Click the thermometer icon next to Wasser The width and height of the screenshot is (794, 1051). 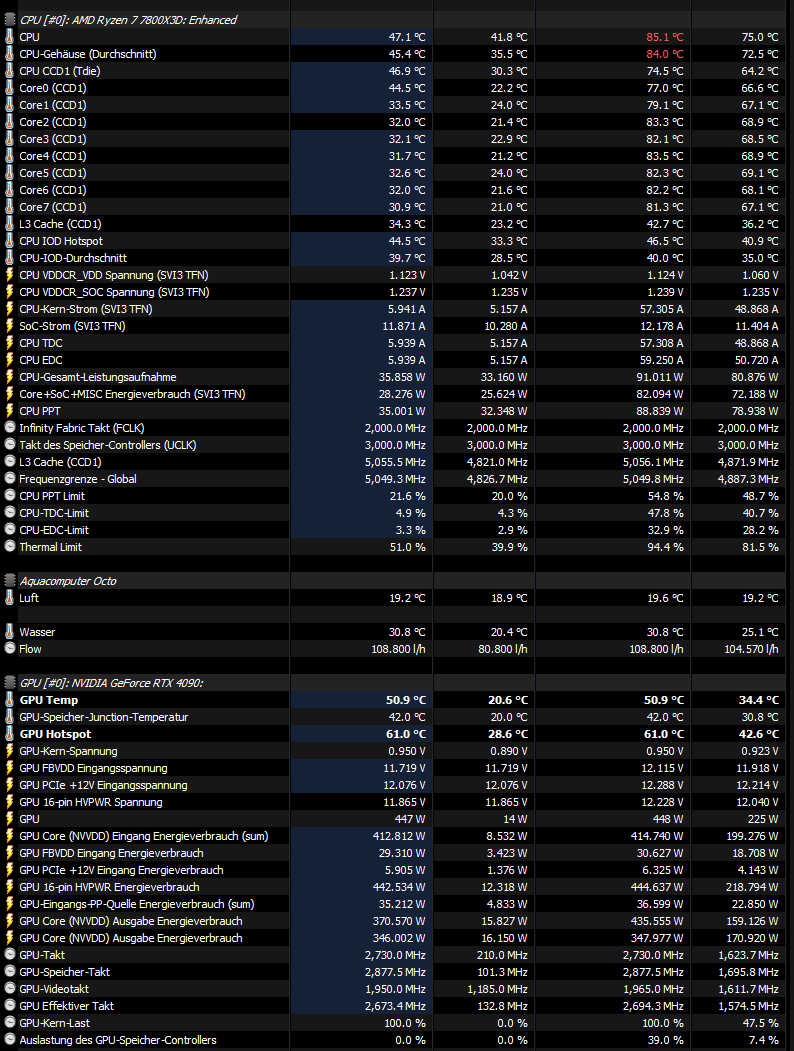(9, 632)
